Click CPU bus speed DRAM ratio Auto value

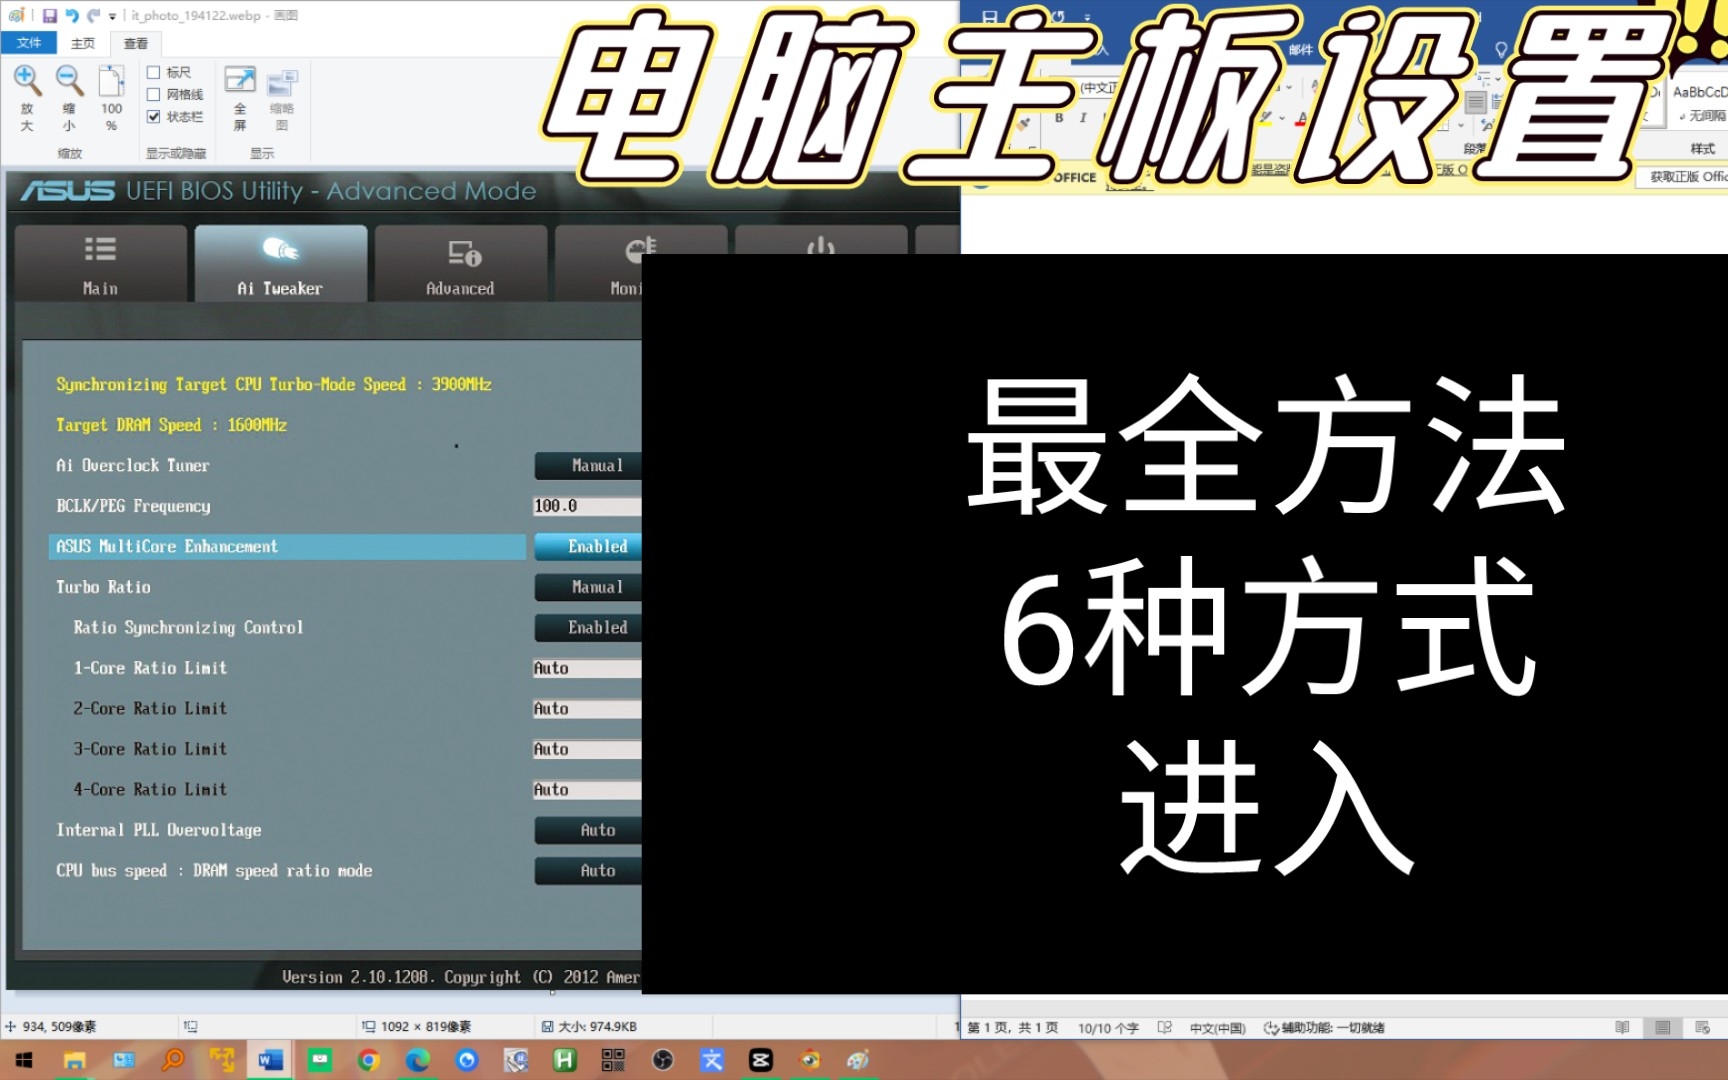coord(588,871)
